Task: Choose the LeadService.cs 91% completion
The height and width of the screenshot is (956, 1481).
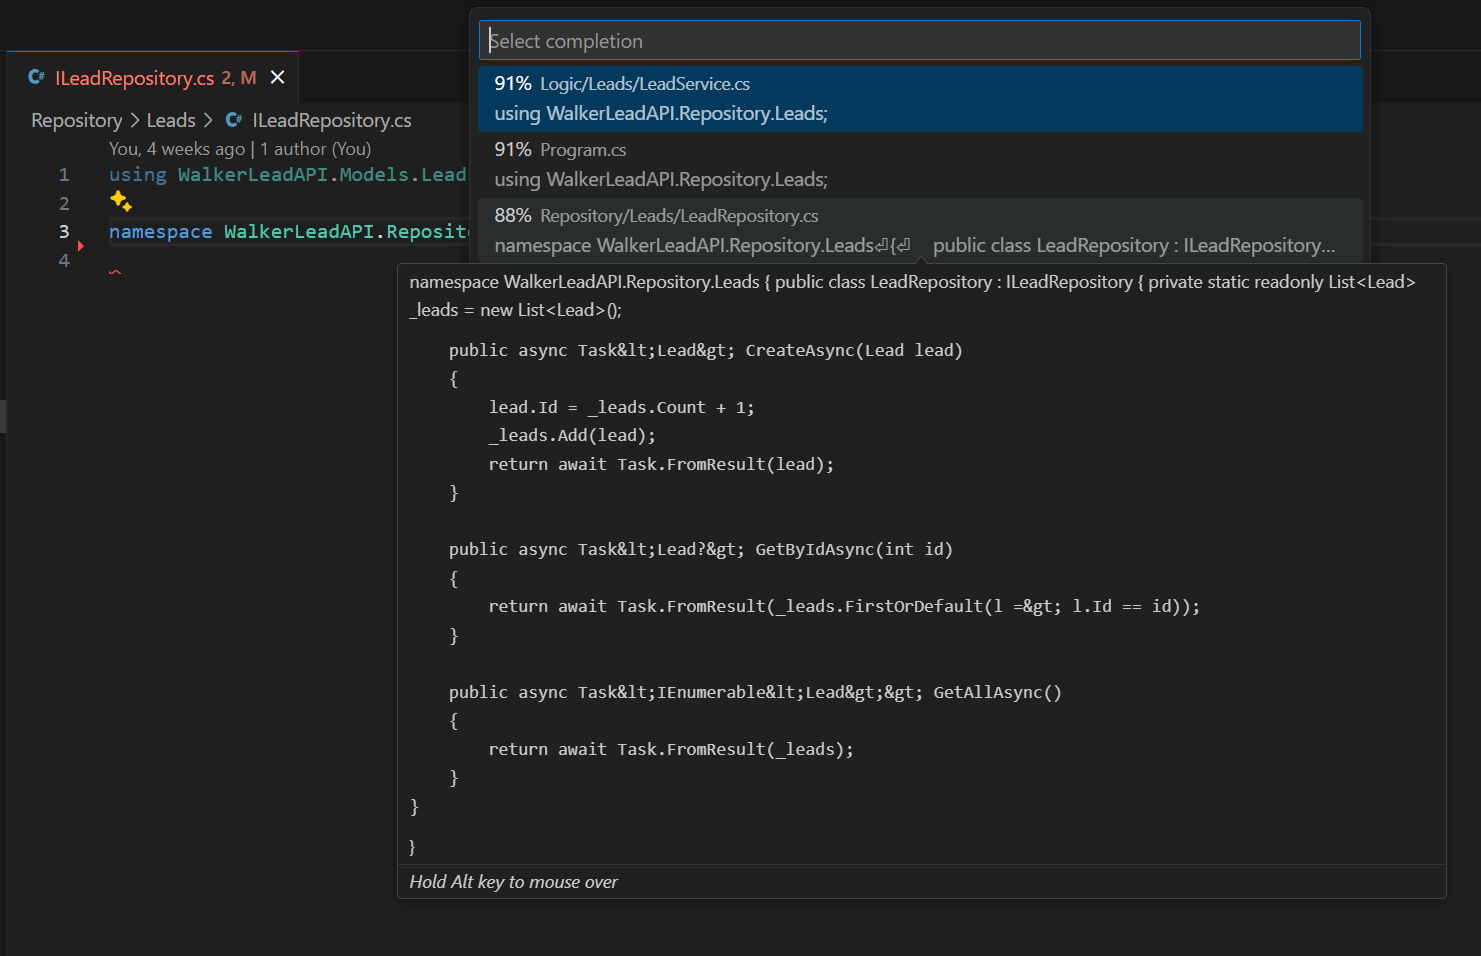Action: [920, 99]
